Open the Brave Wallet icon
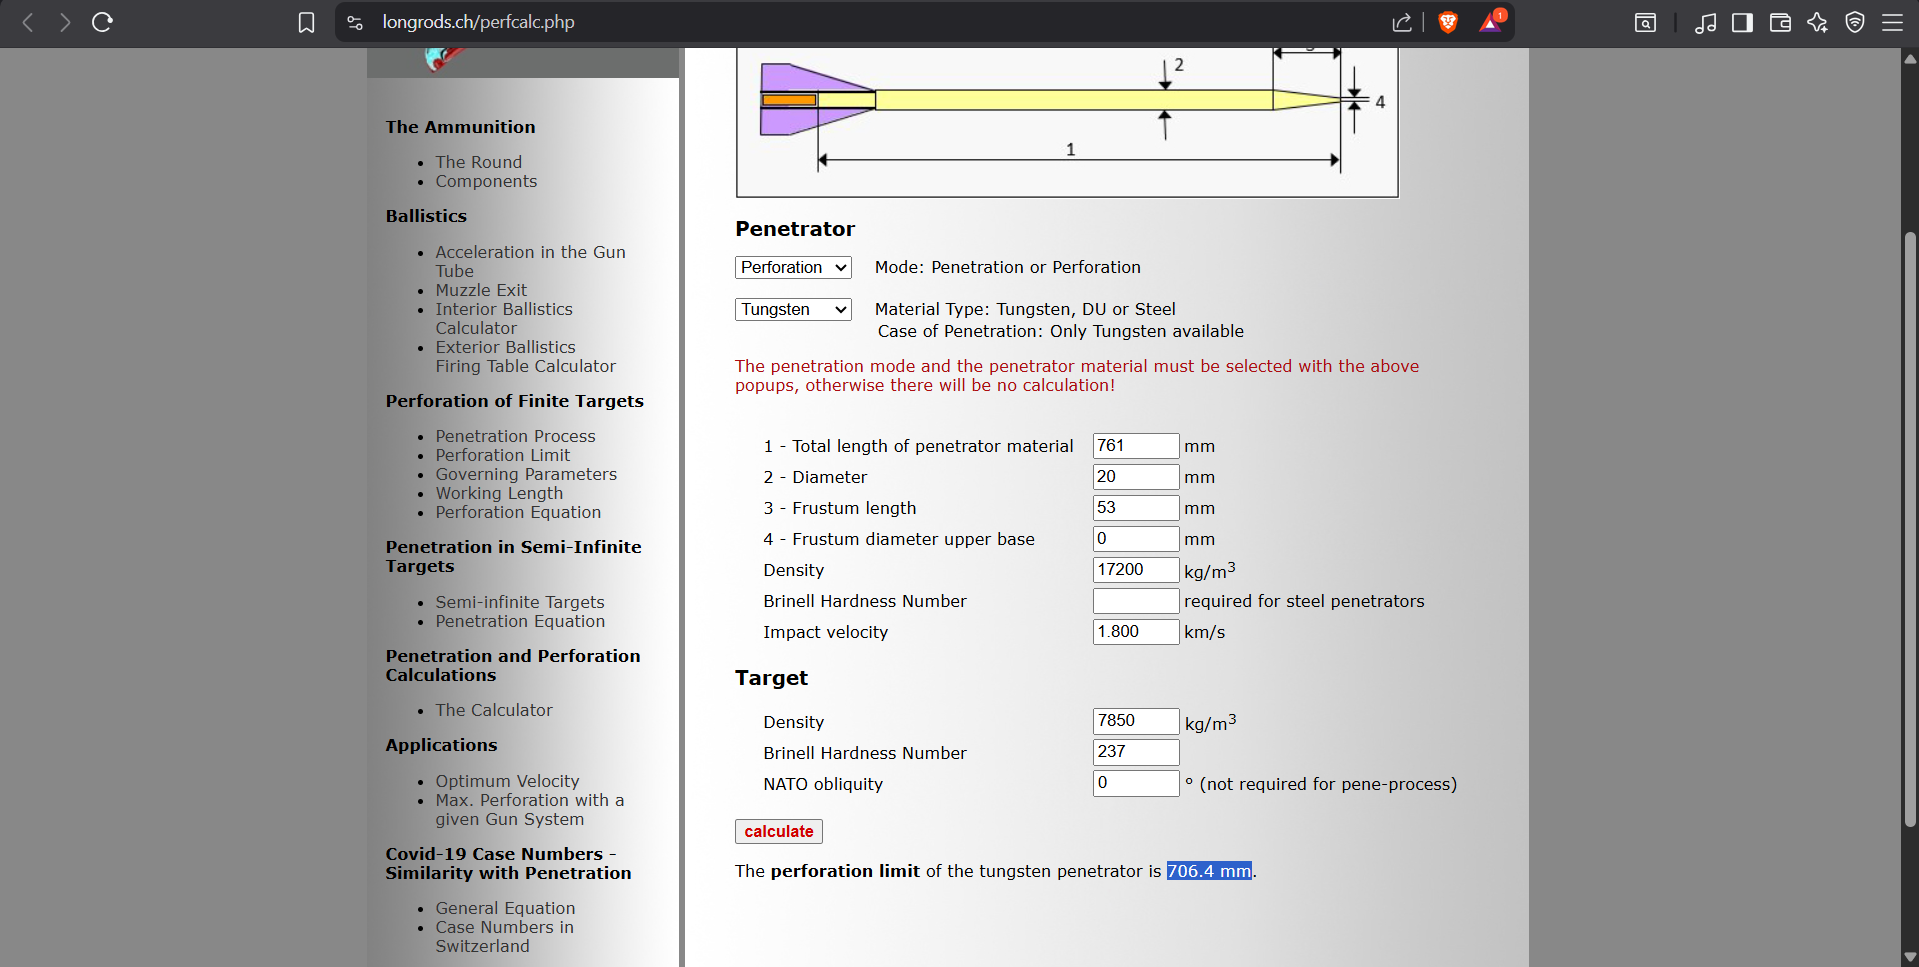The height and width of the screenshot is (967, 1919). point(1780,22)
